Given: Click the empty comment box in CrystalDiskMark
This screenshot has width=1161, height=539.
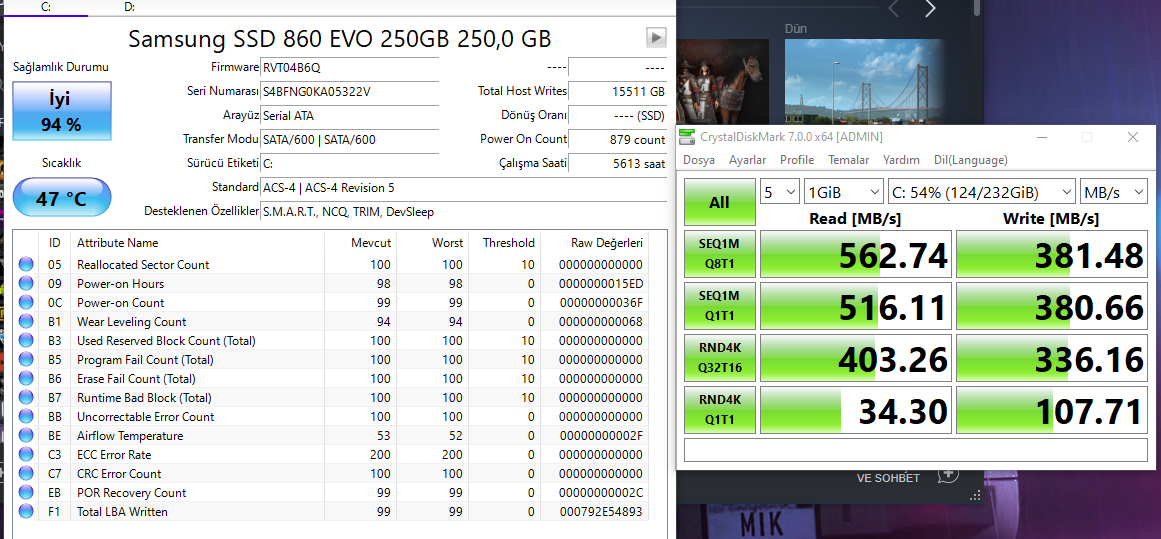Looking at the screenshot, I should 914,449.
